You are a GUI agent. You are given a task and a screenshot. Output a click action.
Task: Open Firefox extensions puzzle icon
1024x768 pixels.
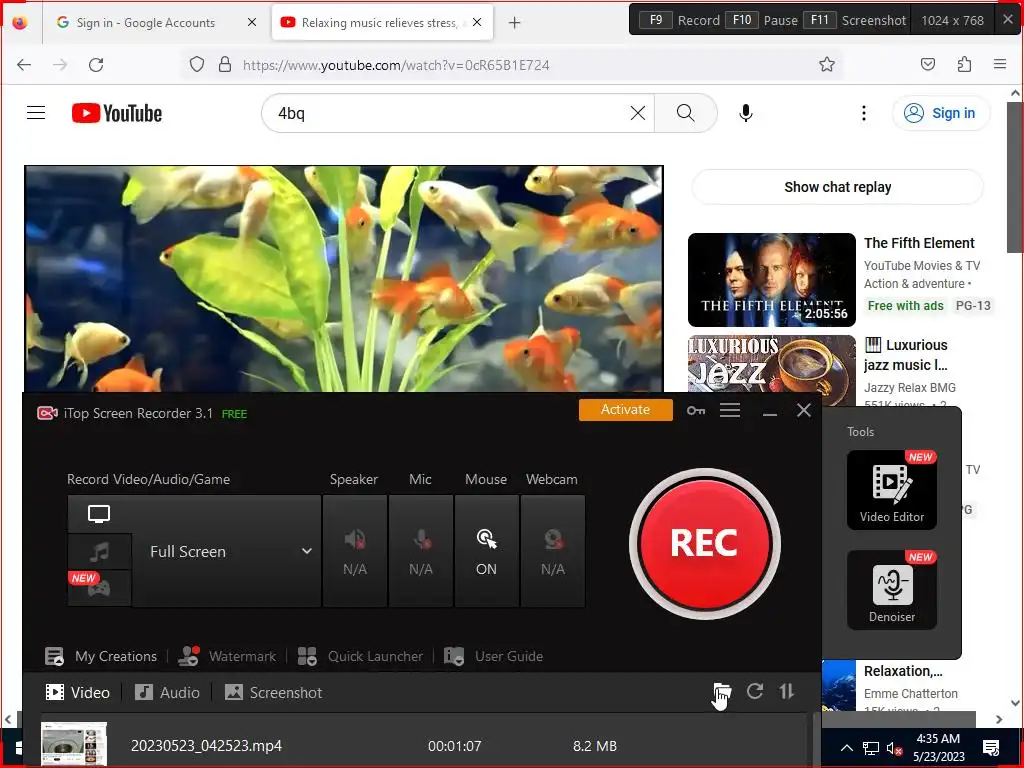point(964,64)
